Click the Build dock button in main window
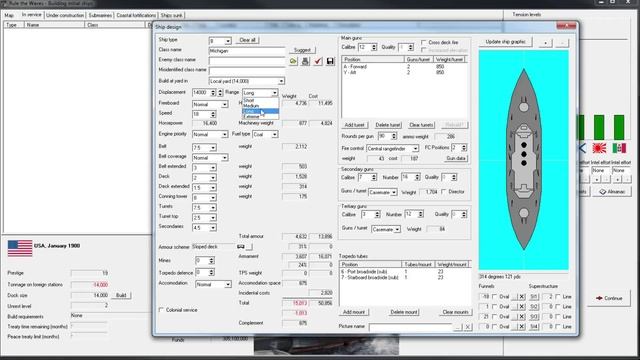The height and width of the screenshot is (360, 640). coord(121,295)
